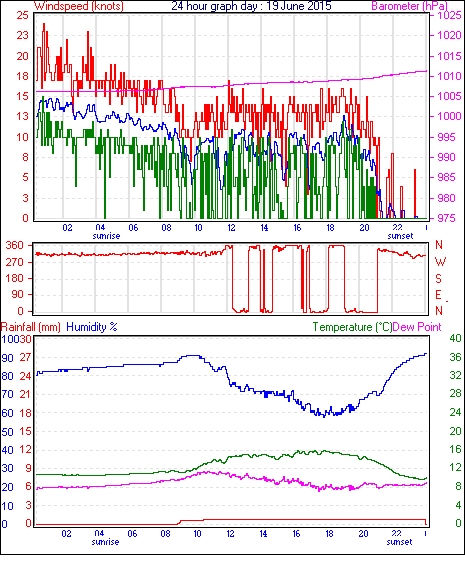Click the 20 hour tick on bottom graph

(363, 534)
